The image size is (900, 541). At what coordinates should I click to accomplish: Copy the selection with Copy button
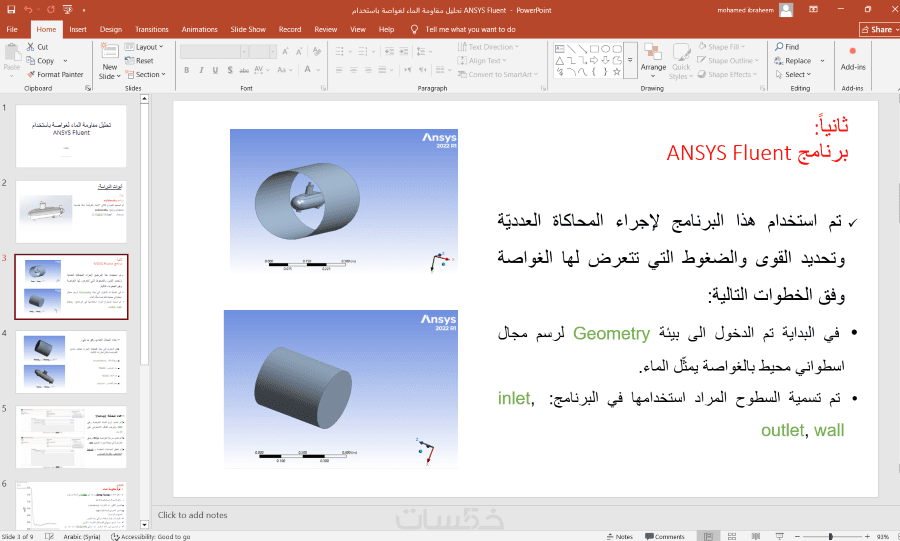(40, 61)
